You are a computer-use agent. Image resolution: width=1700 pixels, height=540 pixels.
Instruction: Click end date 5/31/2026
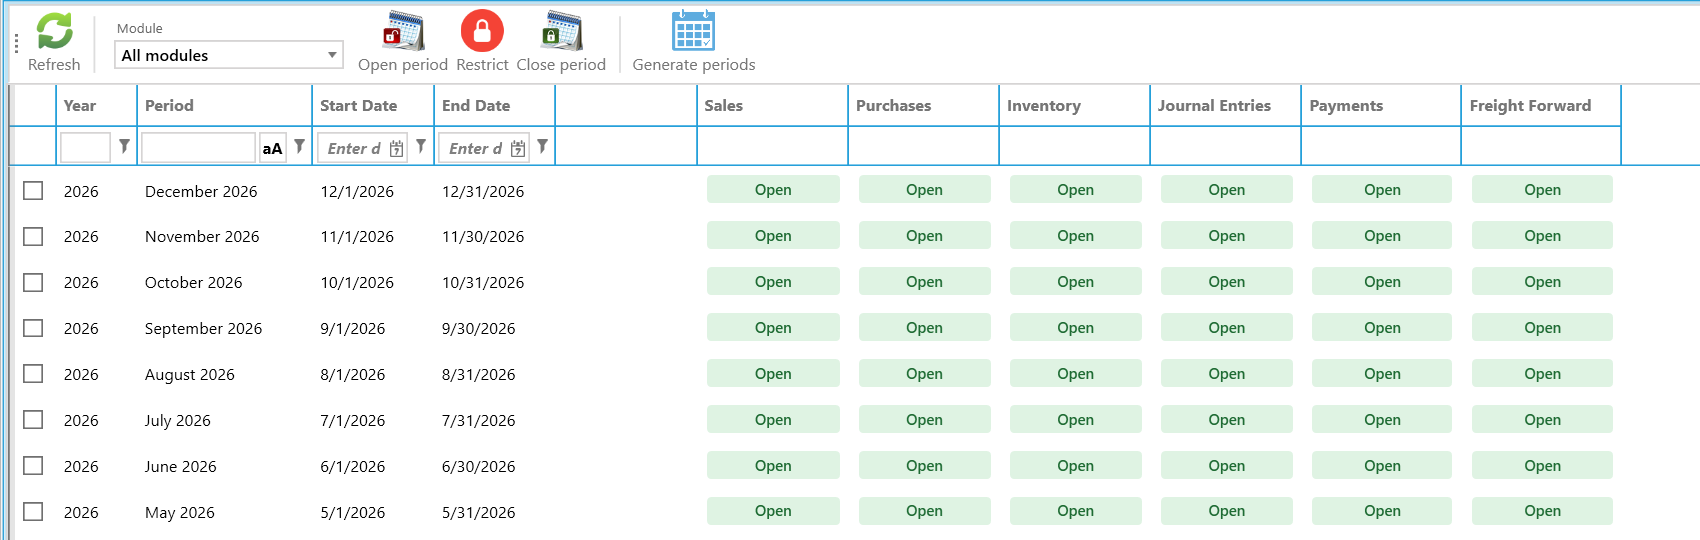[478, 513]
